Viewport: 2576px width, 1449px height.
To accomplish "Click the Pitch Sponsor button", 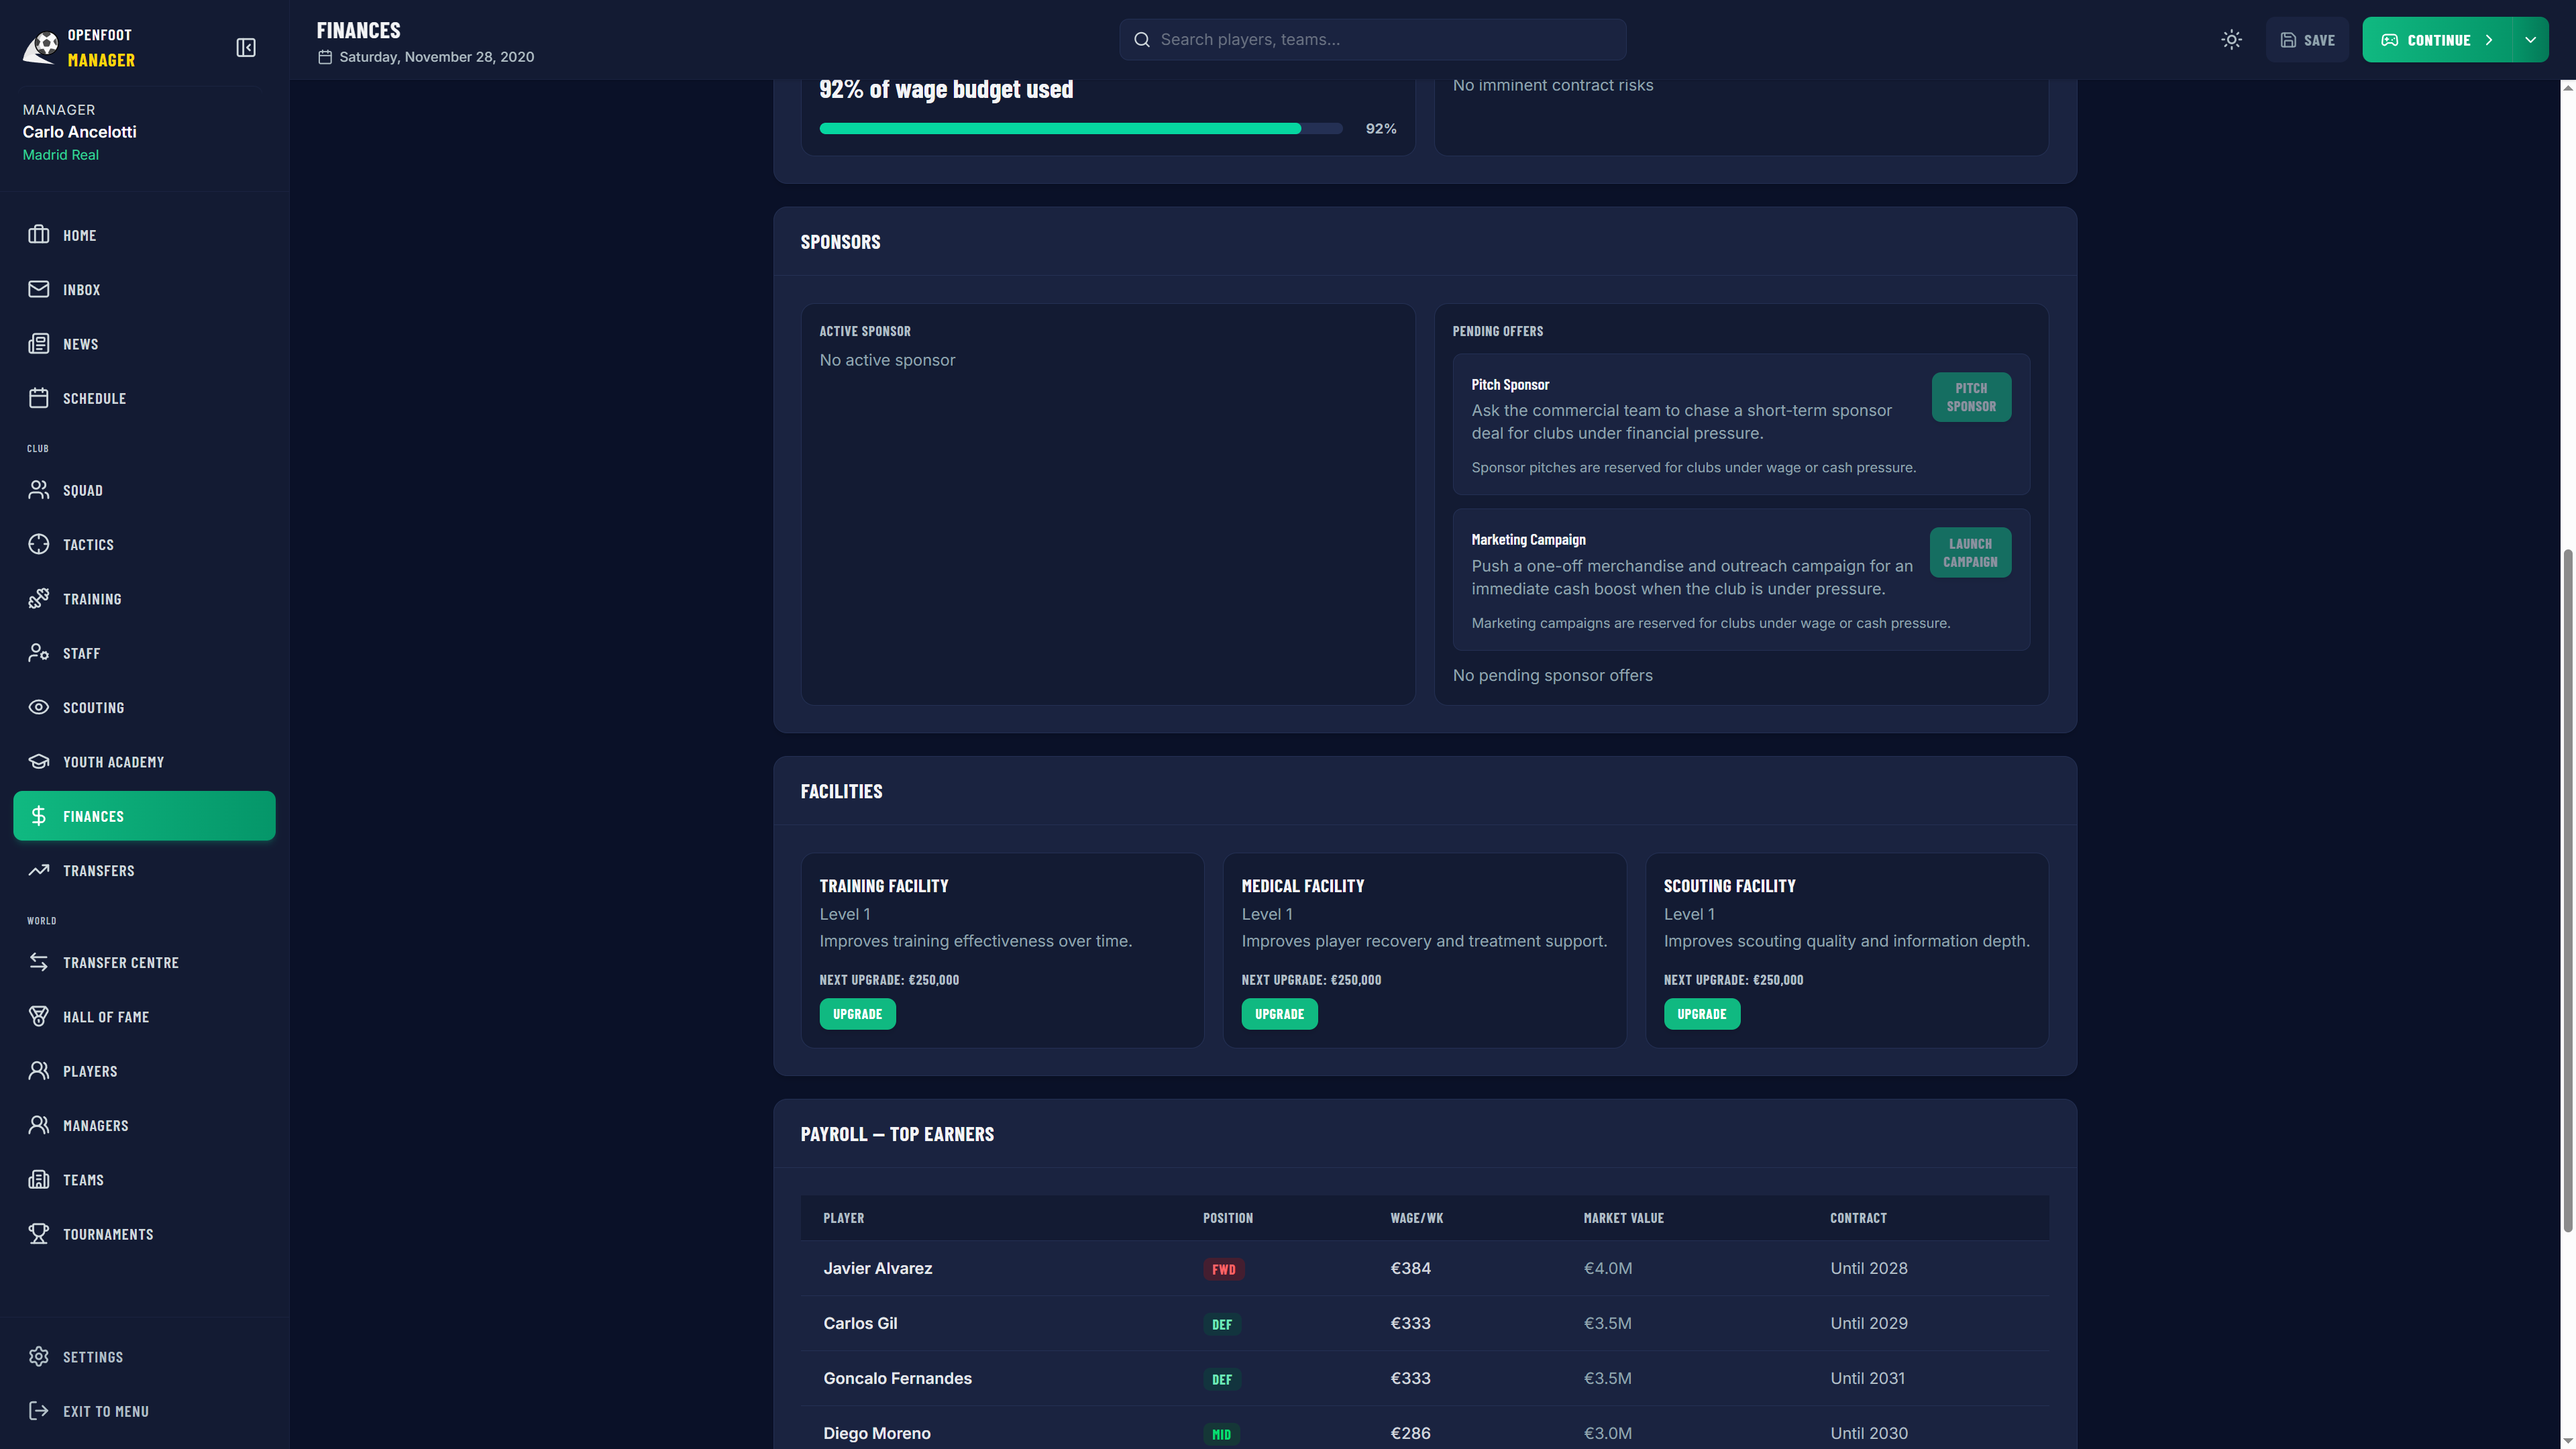I will 1971,397.
